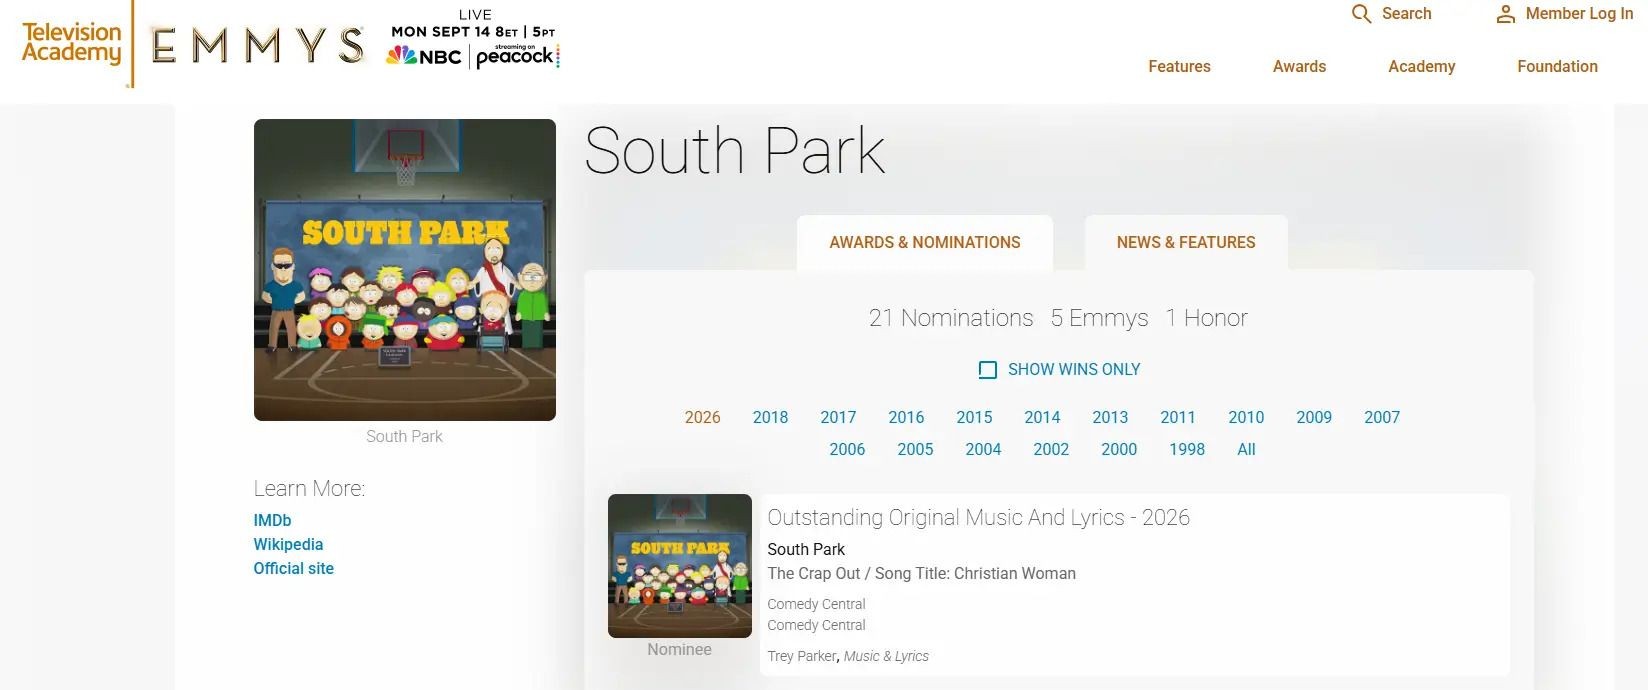Filter nominations by year 2006
Image resolution: width=1648 pixels, height=690 pixels.
tap(847, 449)
